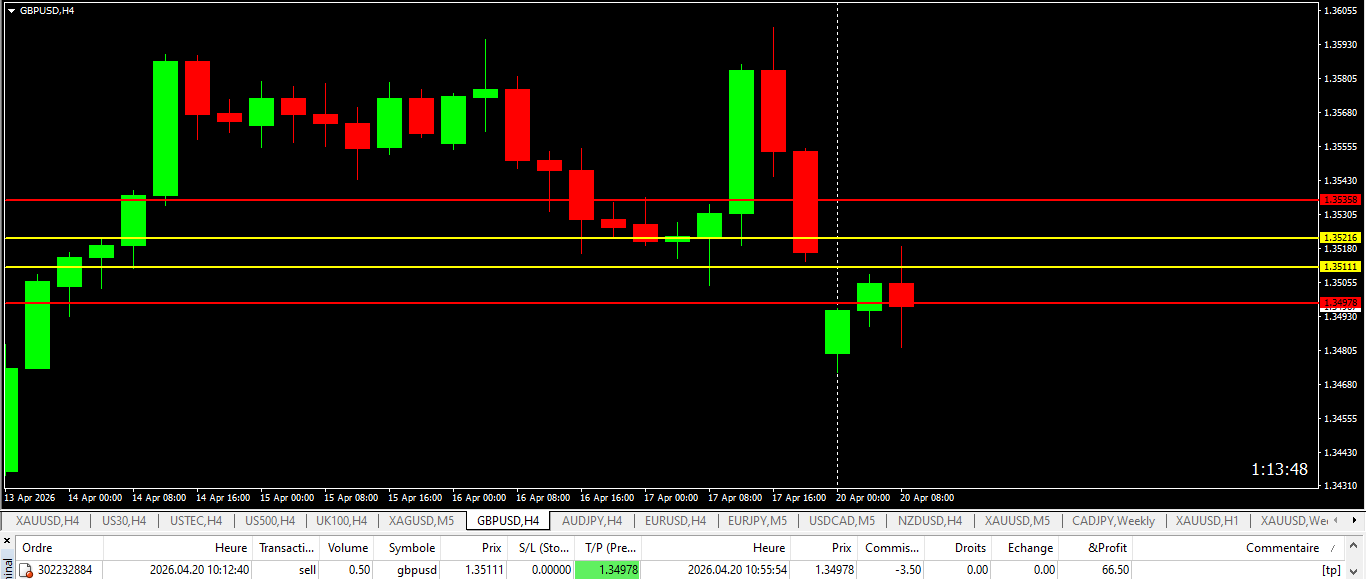
Task: Switch to the AUDJPY,H4 chart tab
Action: [592, 521]
